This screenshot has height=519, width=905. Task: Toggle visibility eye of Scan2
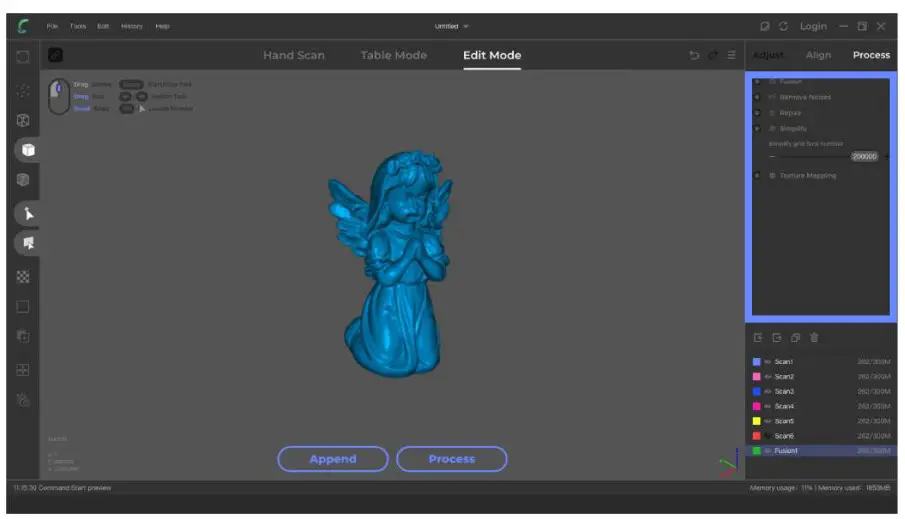coord(768,376)
